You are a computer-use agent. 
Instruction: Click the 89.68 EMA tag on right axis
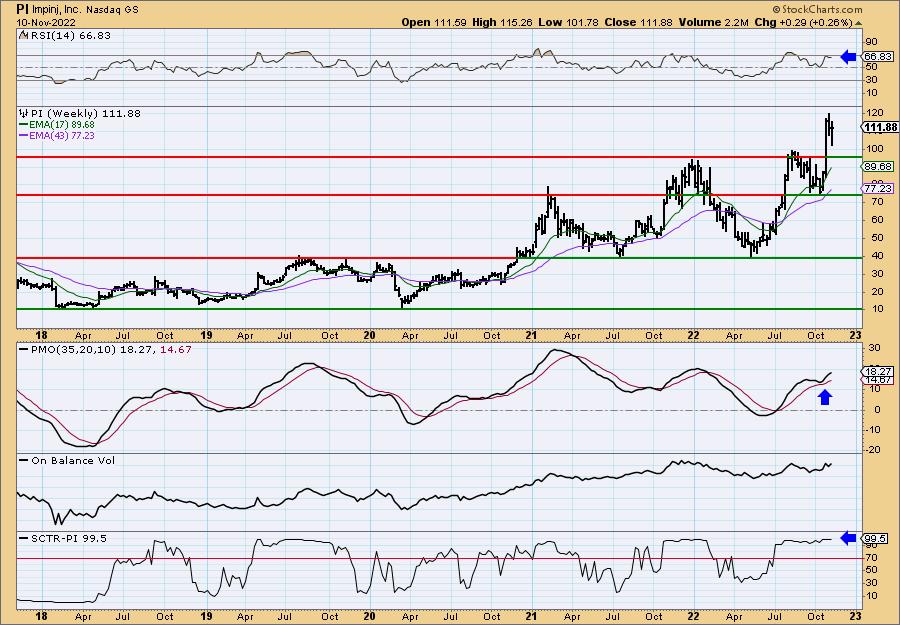click(x=878, y=166)
